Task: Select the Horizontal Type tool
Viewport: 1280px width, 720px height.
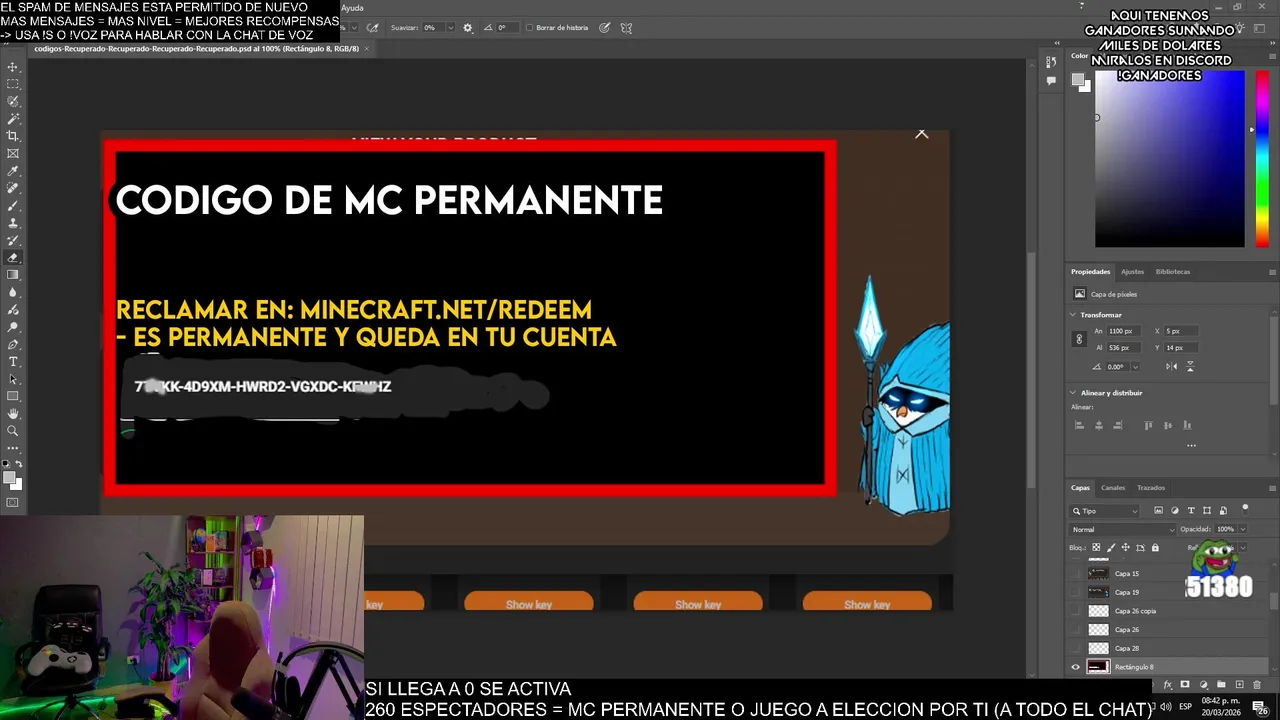Action: pyautogui.click(x=13, y=361)
